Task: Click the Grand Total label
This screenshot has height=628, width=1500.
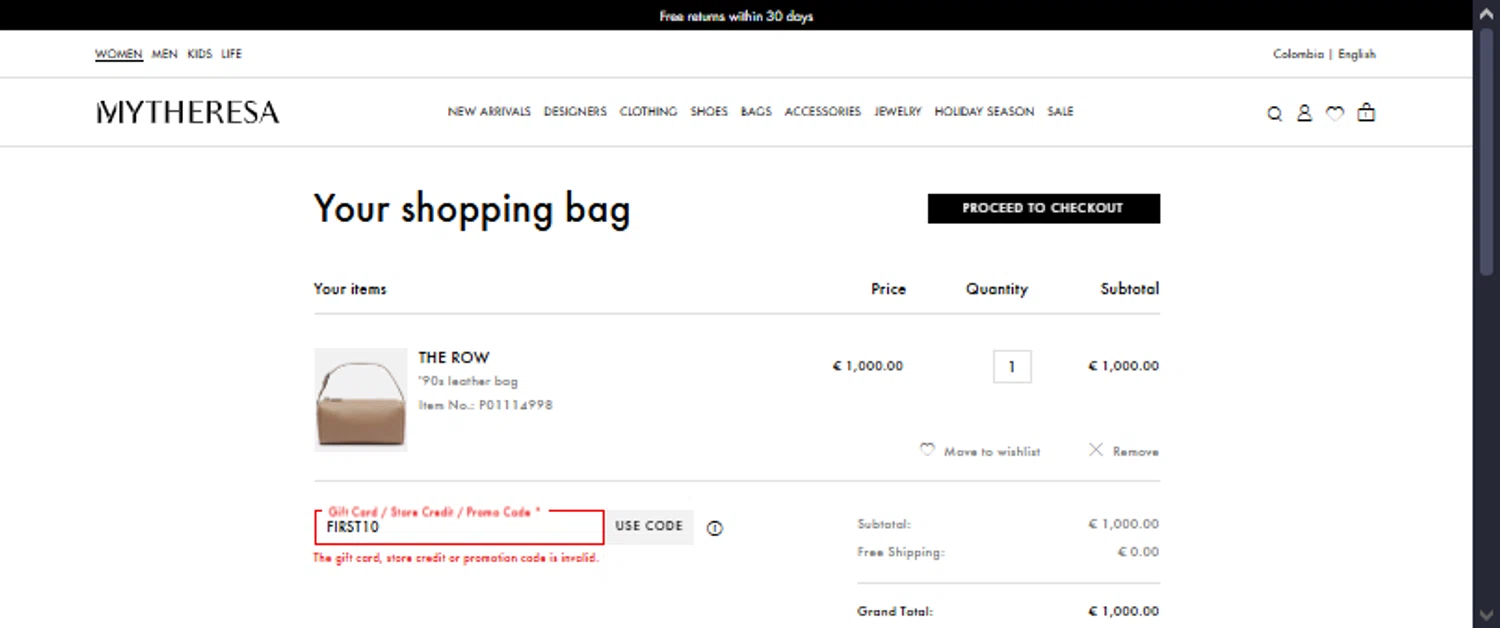Action: click(895, 611)
